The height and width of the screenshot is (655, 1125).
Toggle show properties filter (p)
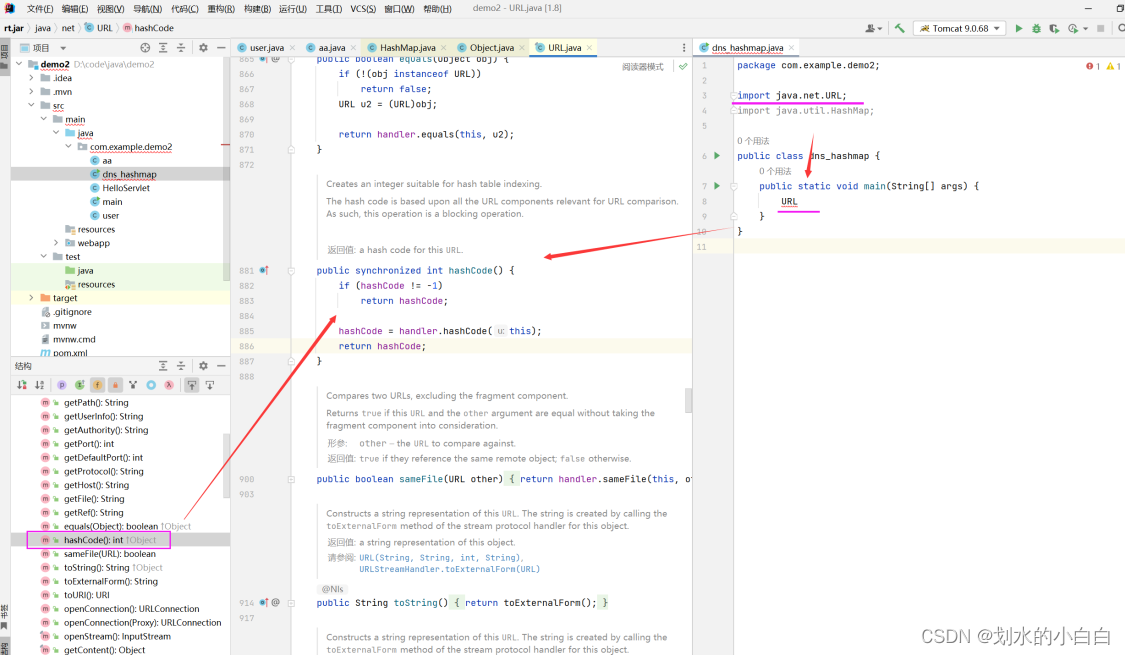[62, 385]
